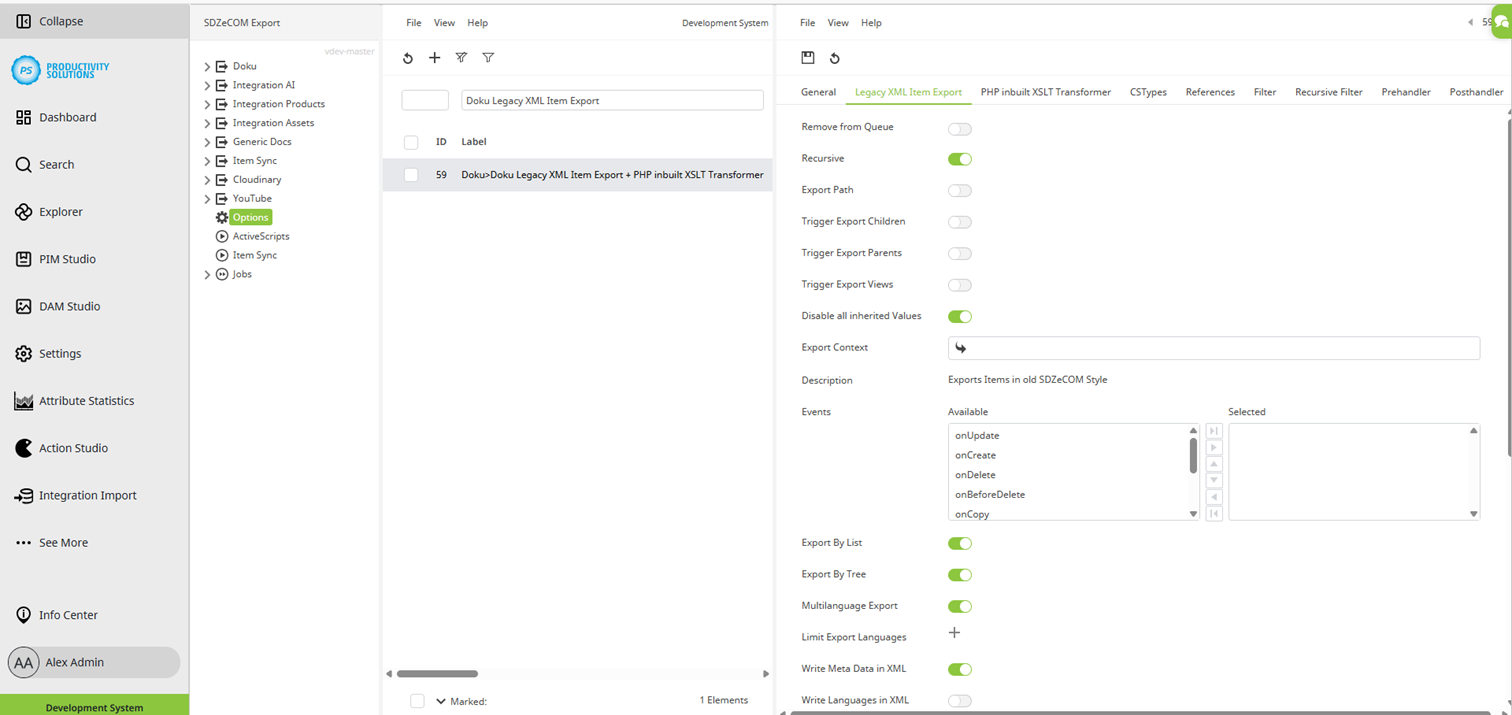Turn off Disable all inherited Values

click(960, 317)
